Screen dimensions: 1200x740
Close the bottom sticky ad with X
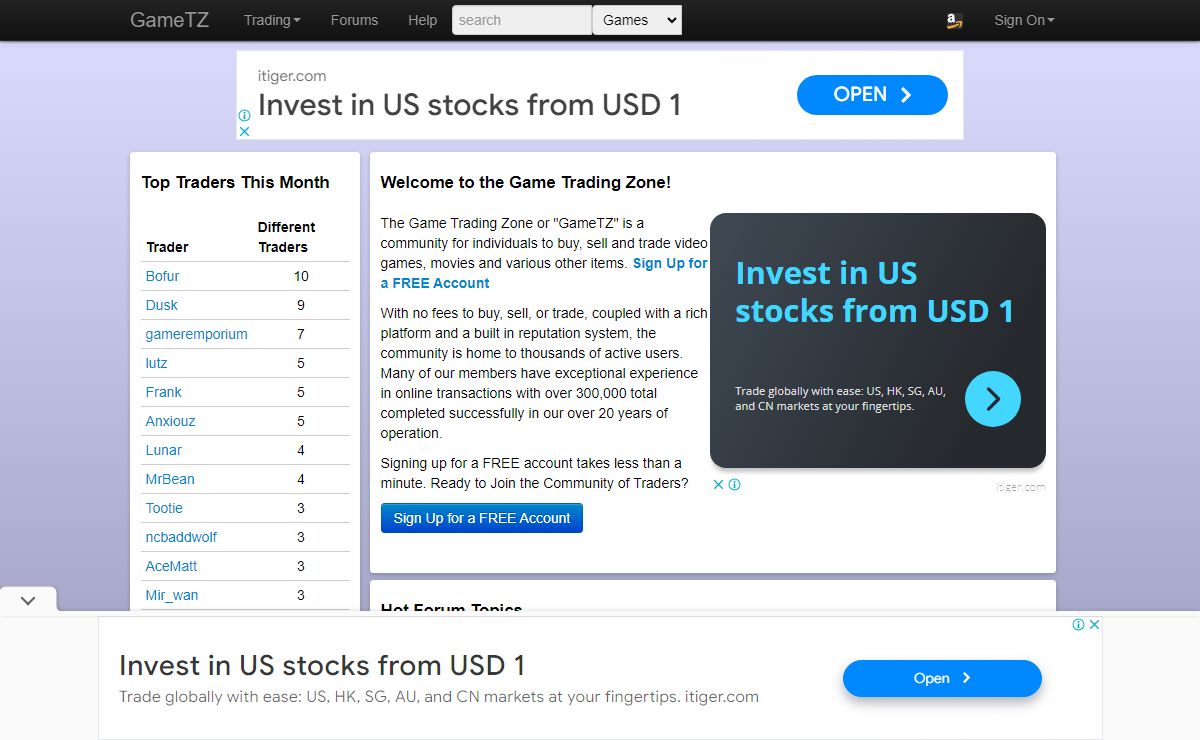(1094, 624)
